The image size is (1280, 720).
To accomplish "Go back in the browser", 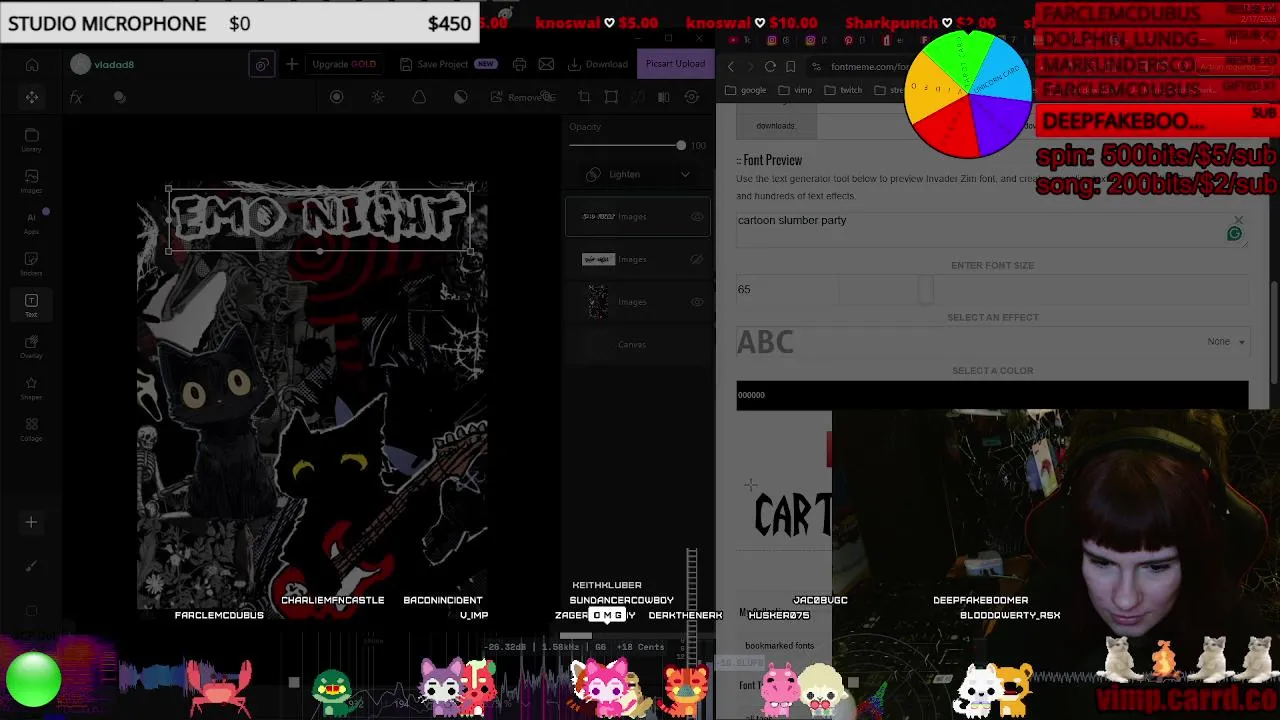I will coord(730,66).
